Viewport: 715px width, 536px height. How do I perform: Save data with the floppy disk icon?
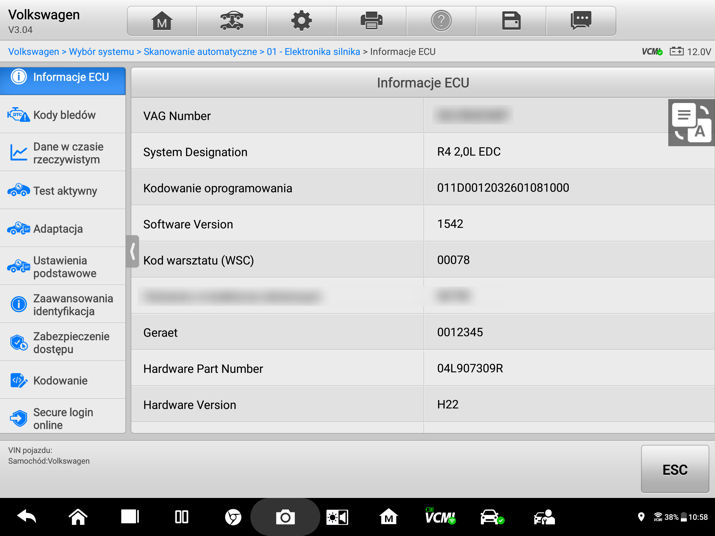pos(511,21)
